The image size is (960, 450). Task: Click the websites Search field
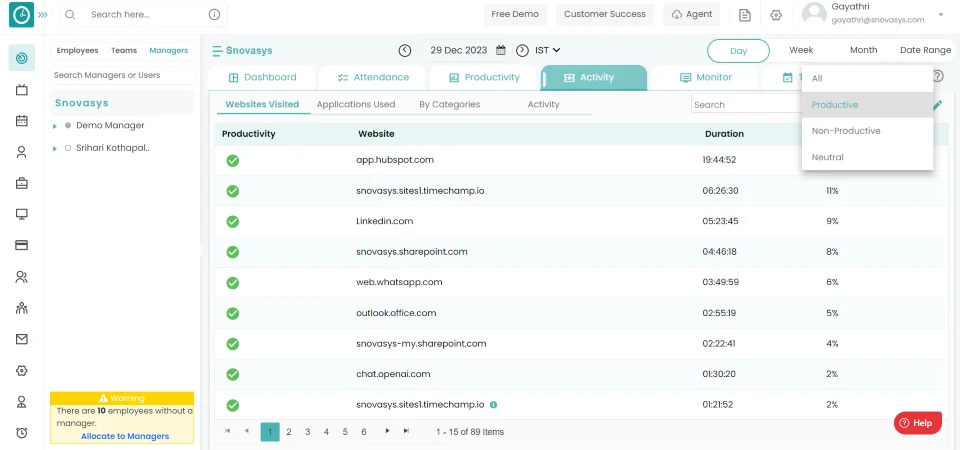[x=747, y=105]
